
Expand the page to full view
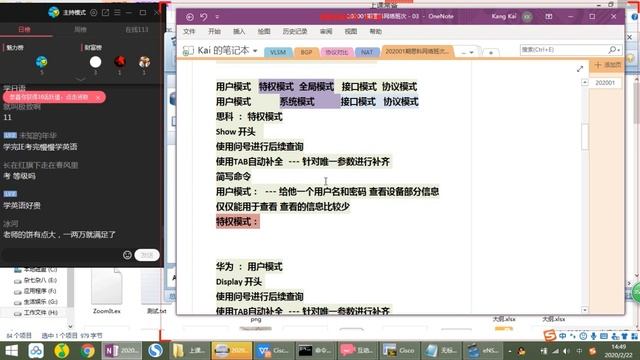click(x=580, y=69)
